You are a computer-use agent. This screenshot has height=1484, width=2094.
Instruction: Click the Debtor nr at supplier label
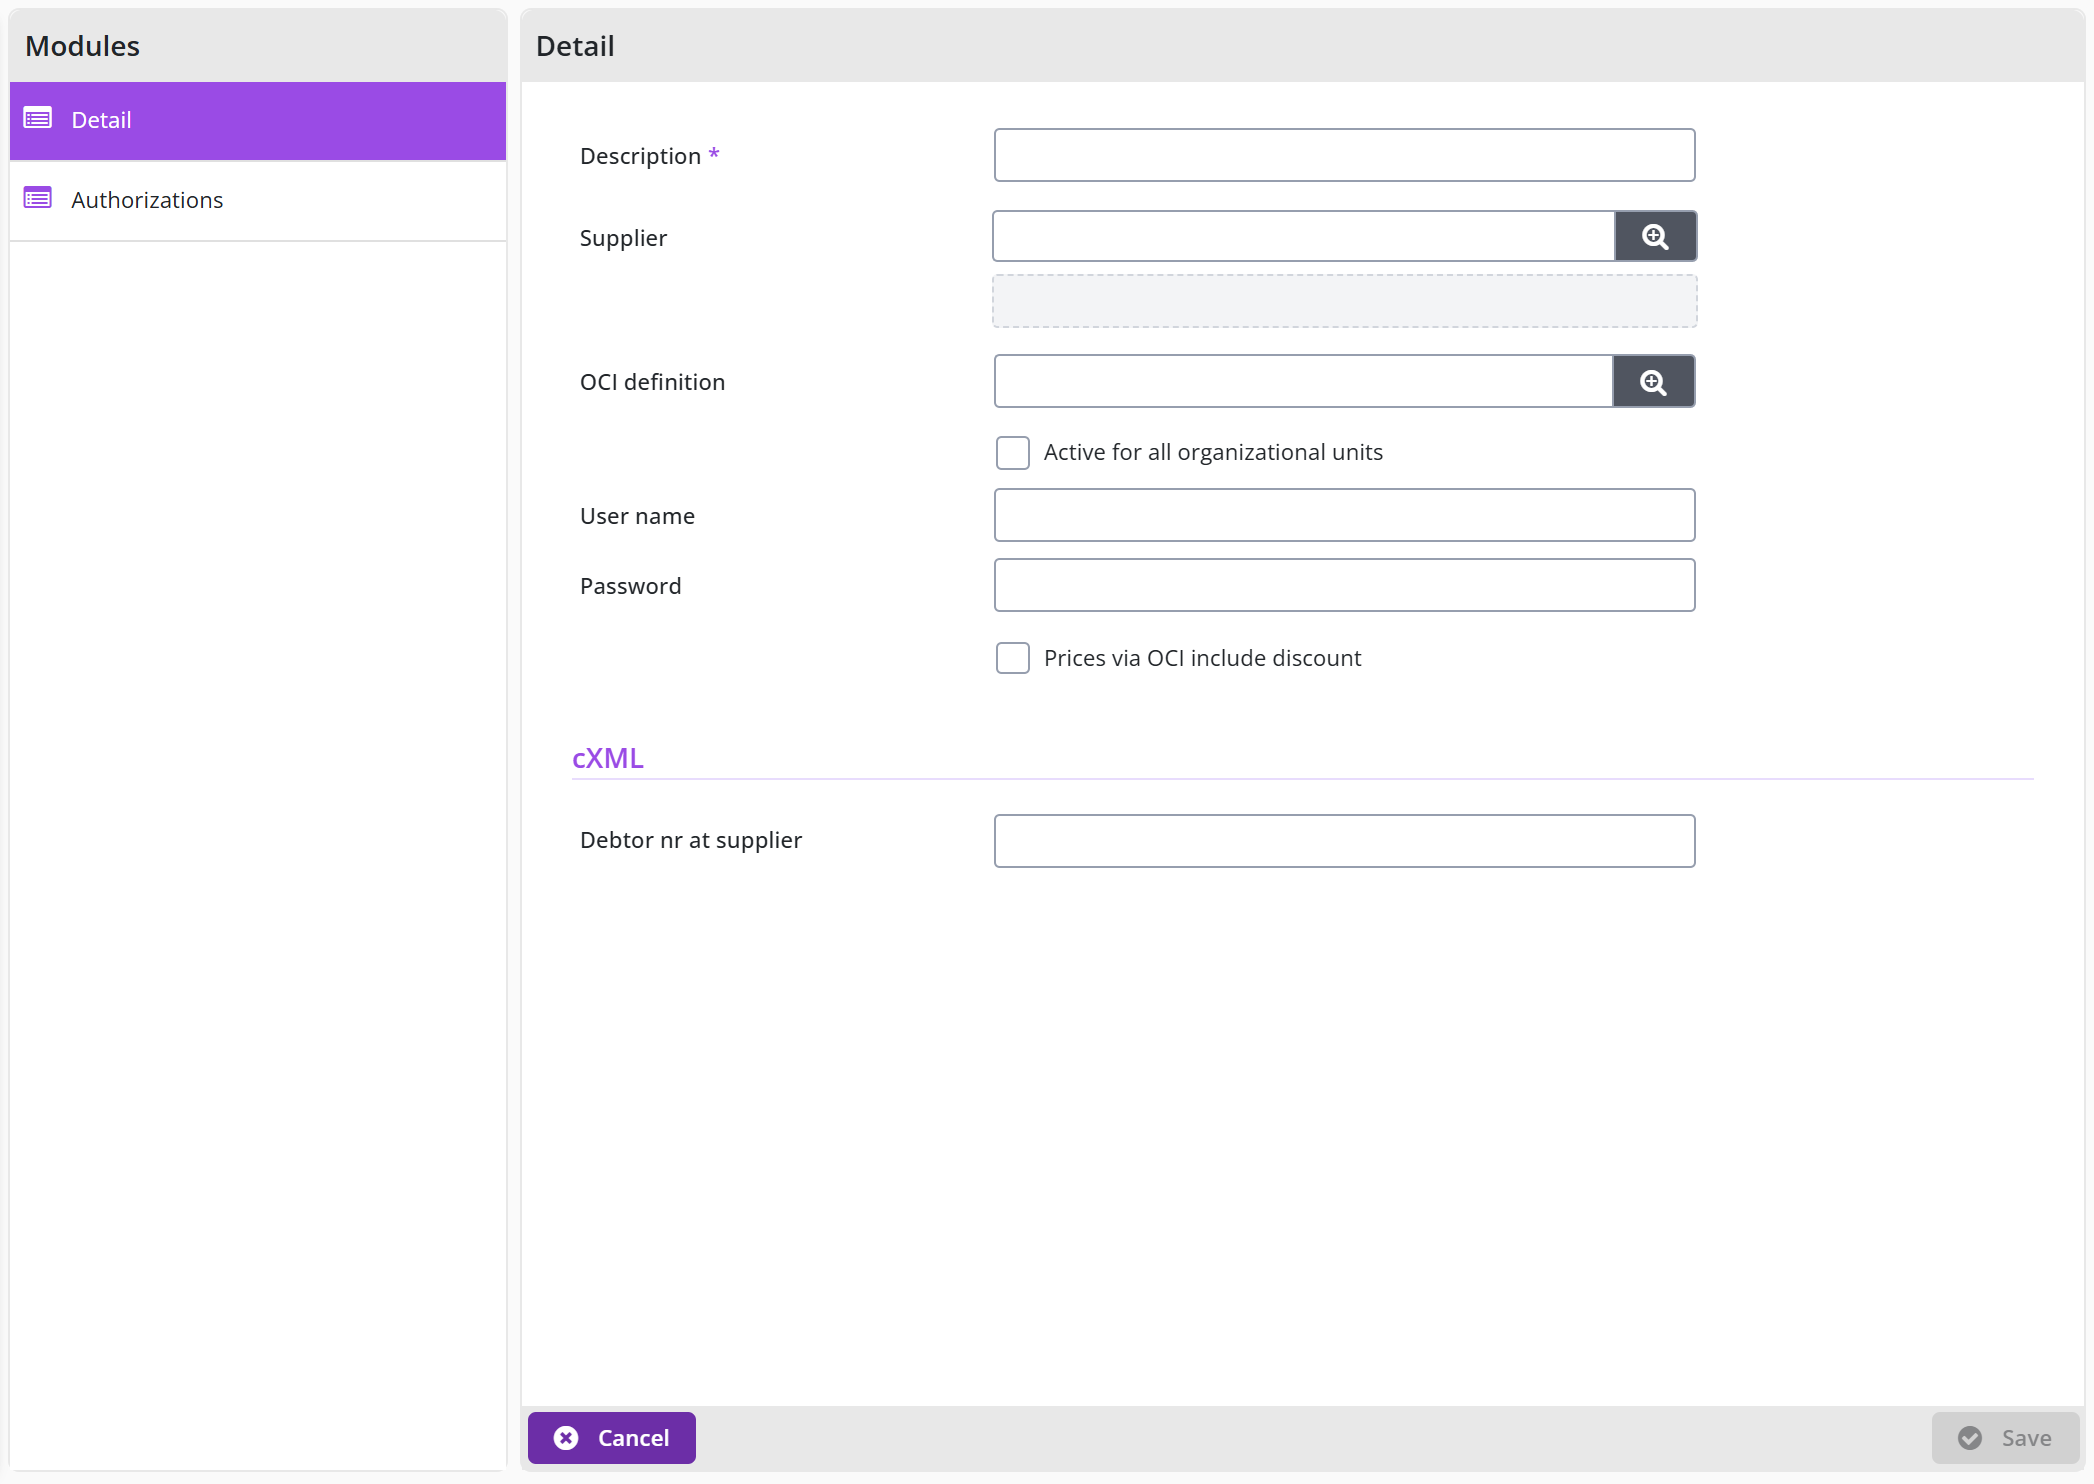[x=691, y=840]
